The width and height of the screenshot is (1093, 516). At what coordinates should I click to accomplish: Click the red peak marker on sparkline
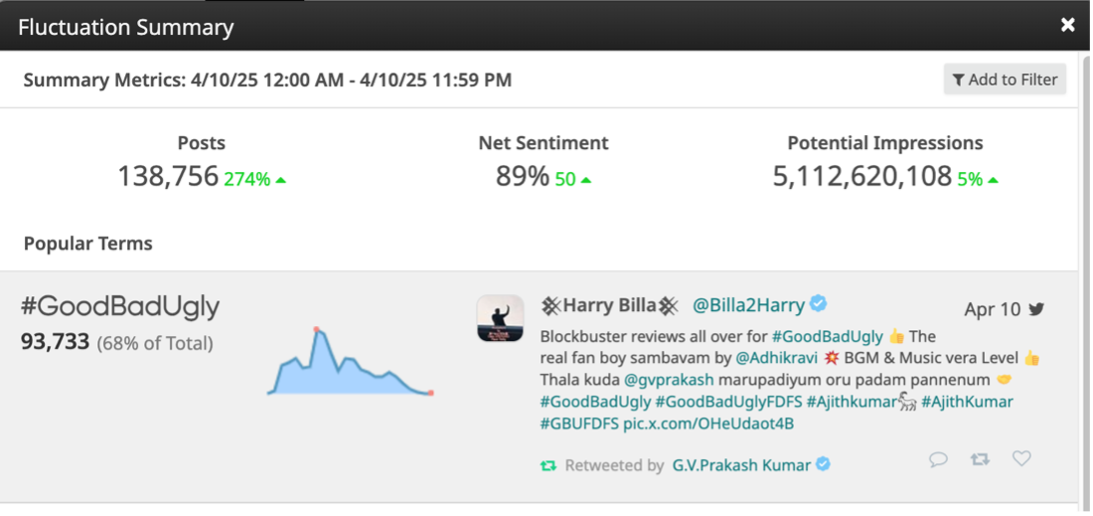[x=317, y=329]
